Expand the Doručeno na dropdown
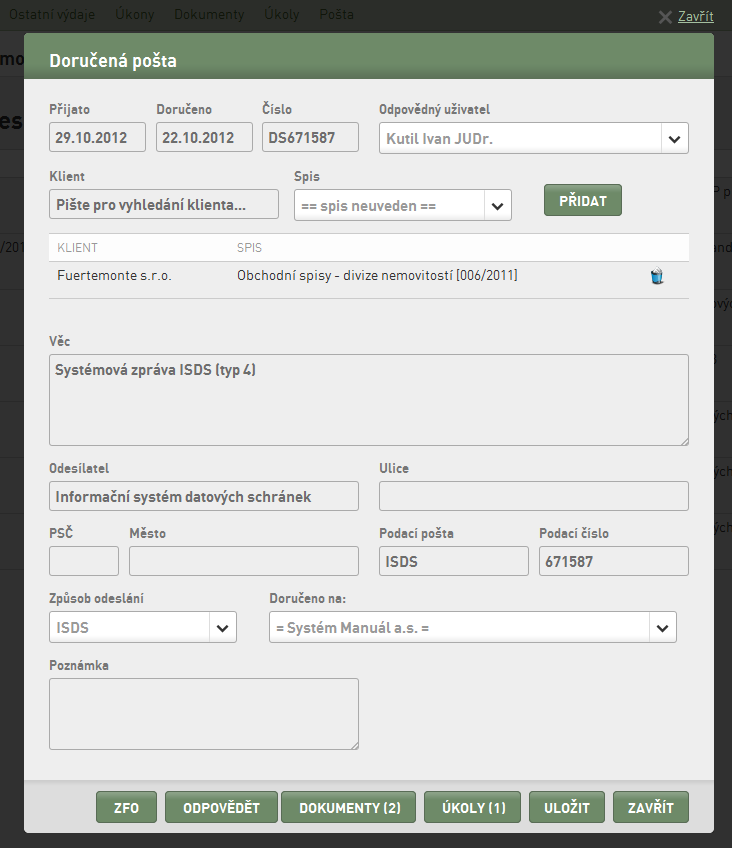Viewport: 732px width, 848px height. [x=473, y=627]
